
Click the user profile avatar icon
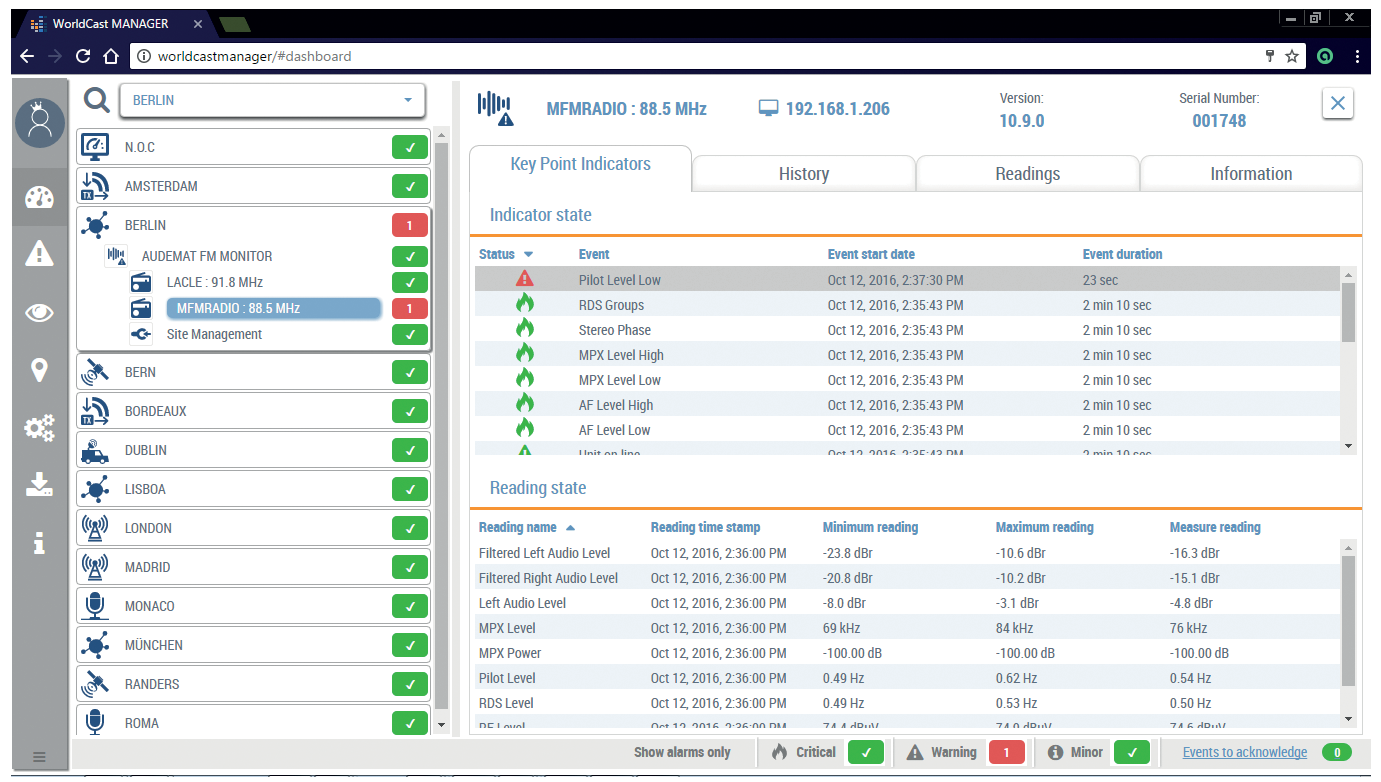tap(40, 123)
